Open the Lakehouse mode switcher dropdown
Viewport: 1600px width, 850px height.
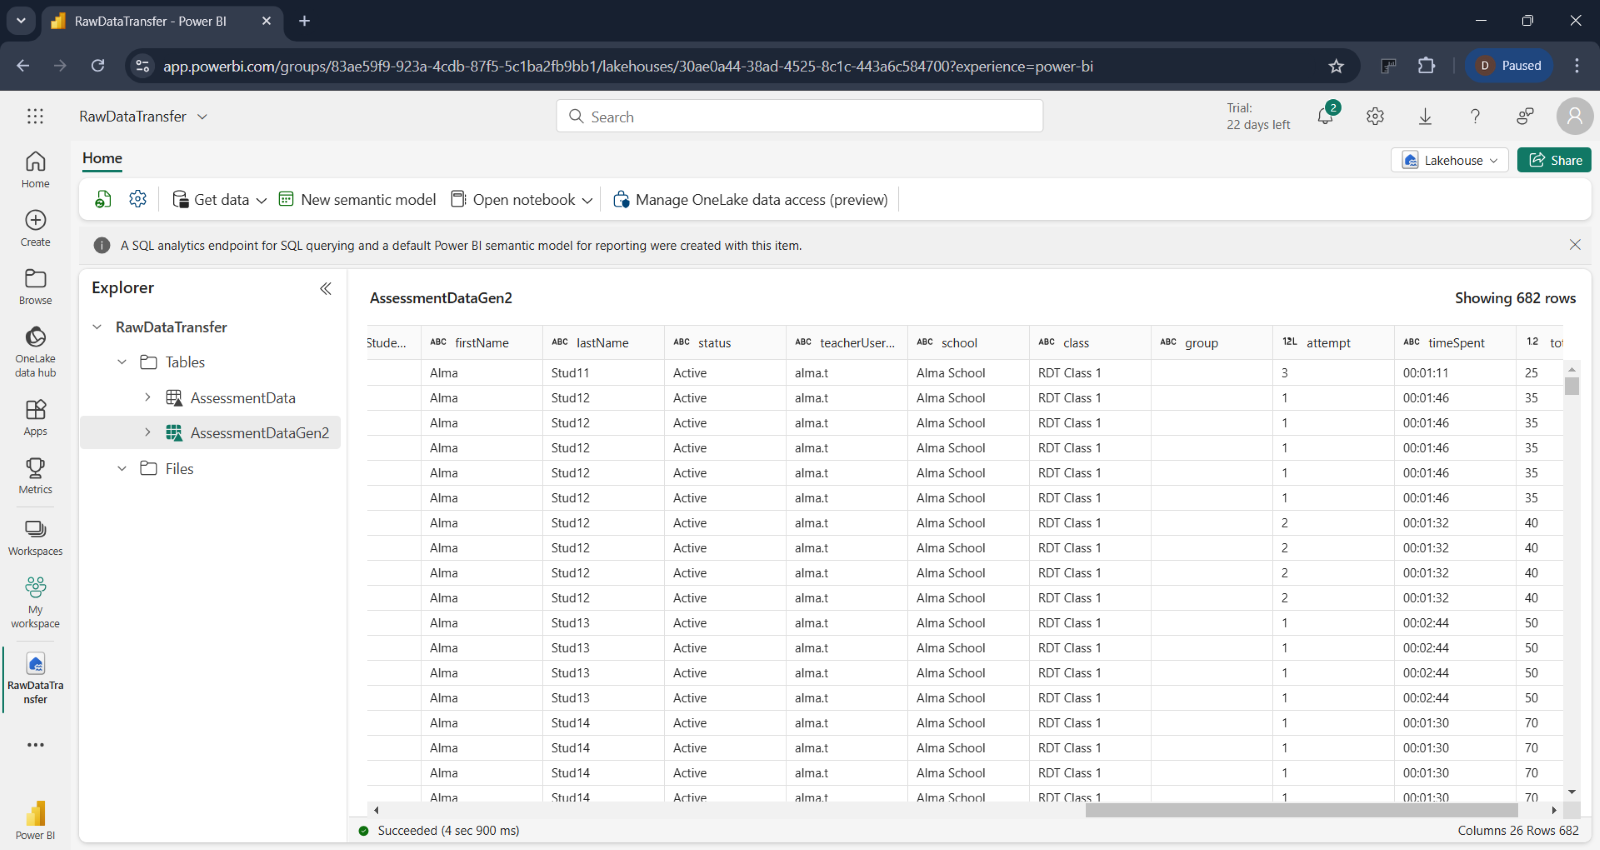pyautogui.click(x=1449, y=160)
